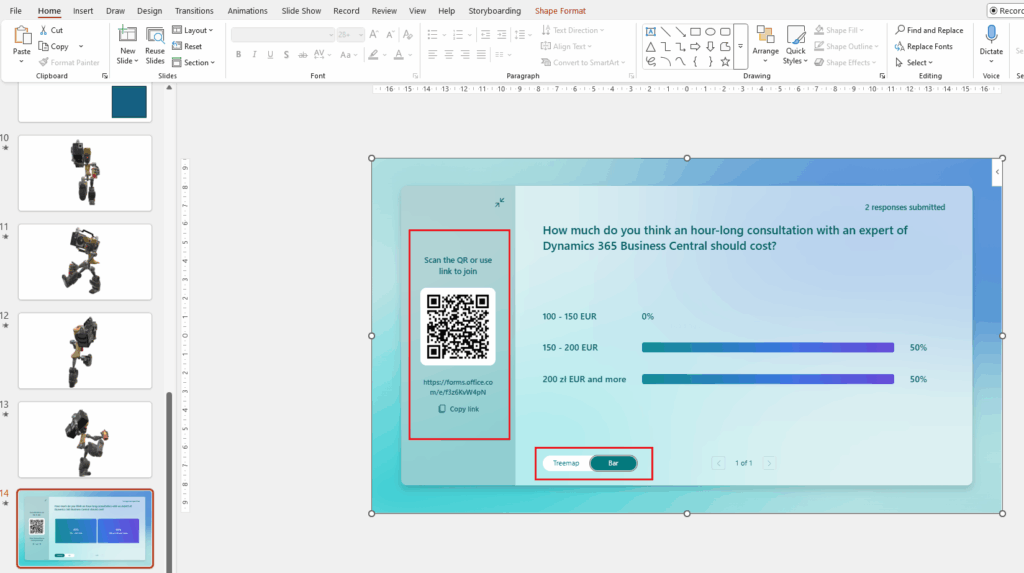Switch to the Shape Format tab
Image resolution: width=1024 pixels, height=573 pixels.
pyautogui.click(x=560, y=11)
